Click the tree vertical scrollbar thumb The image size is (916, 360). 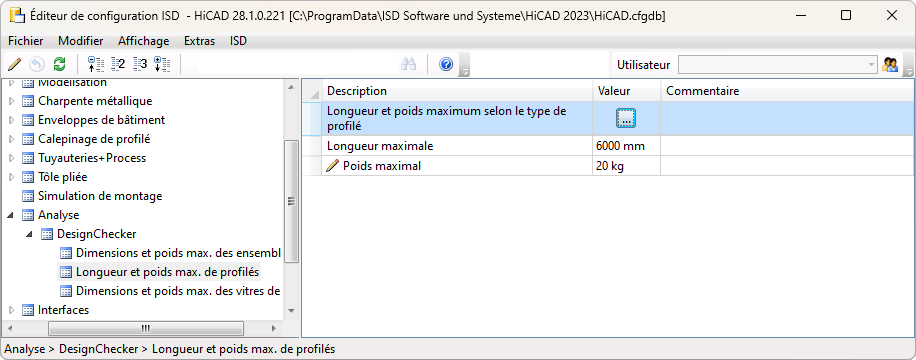coord(291,202)
